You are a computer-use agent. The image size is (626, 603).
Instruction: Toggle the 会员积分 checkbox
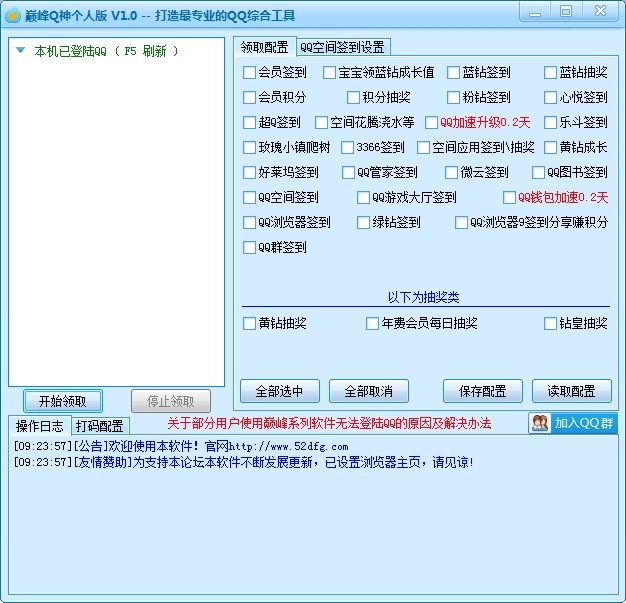[250, 97]
